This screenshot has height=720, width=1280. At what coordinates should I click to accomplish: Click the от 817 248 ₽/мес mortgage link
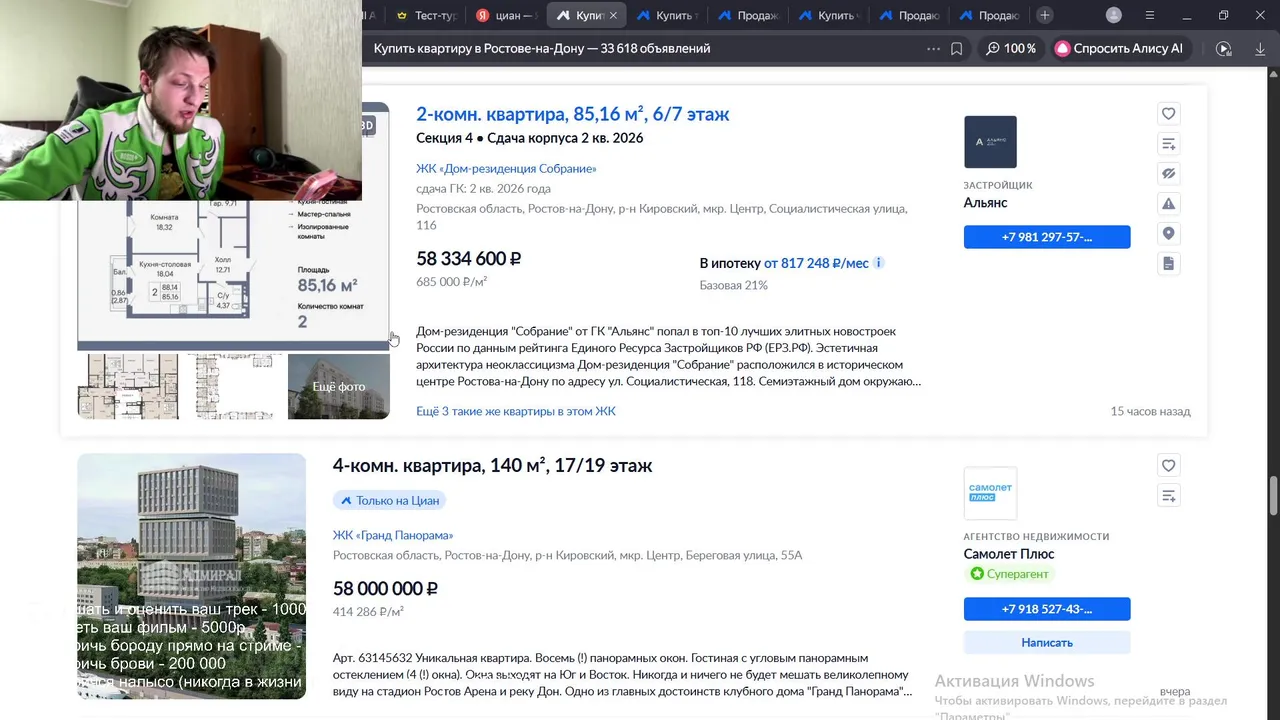pos(816,263)
